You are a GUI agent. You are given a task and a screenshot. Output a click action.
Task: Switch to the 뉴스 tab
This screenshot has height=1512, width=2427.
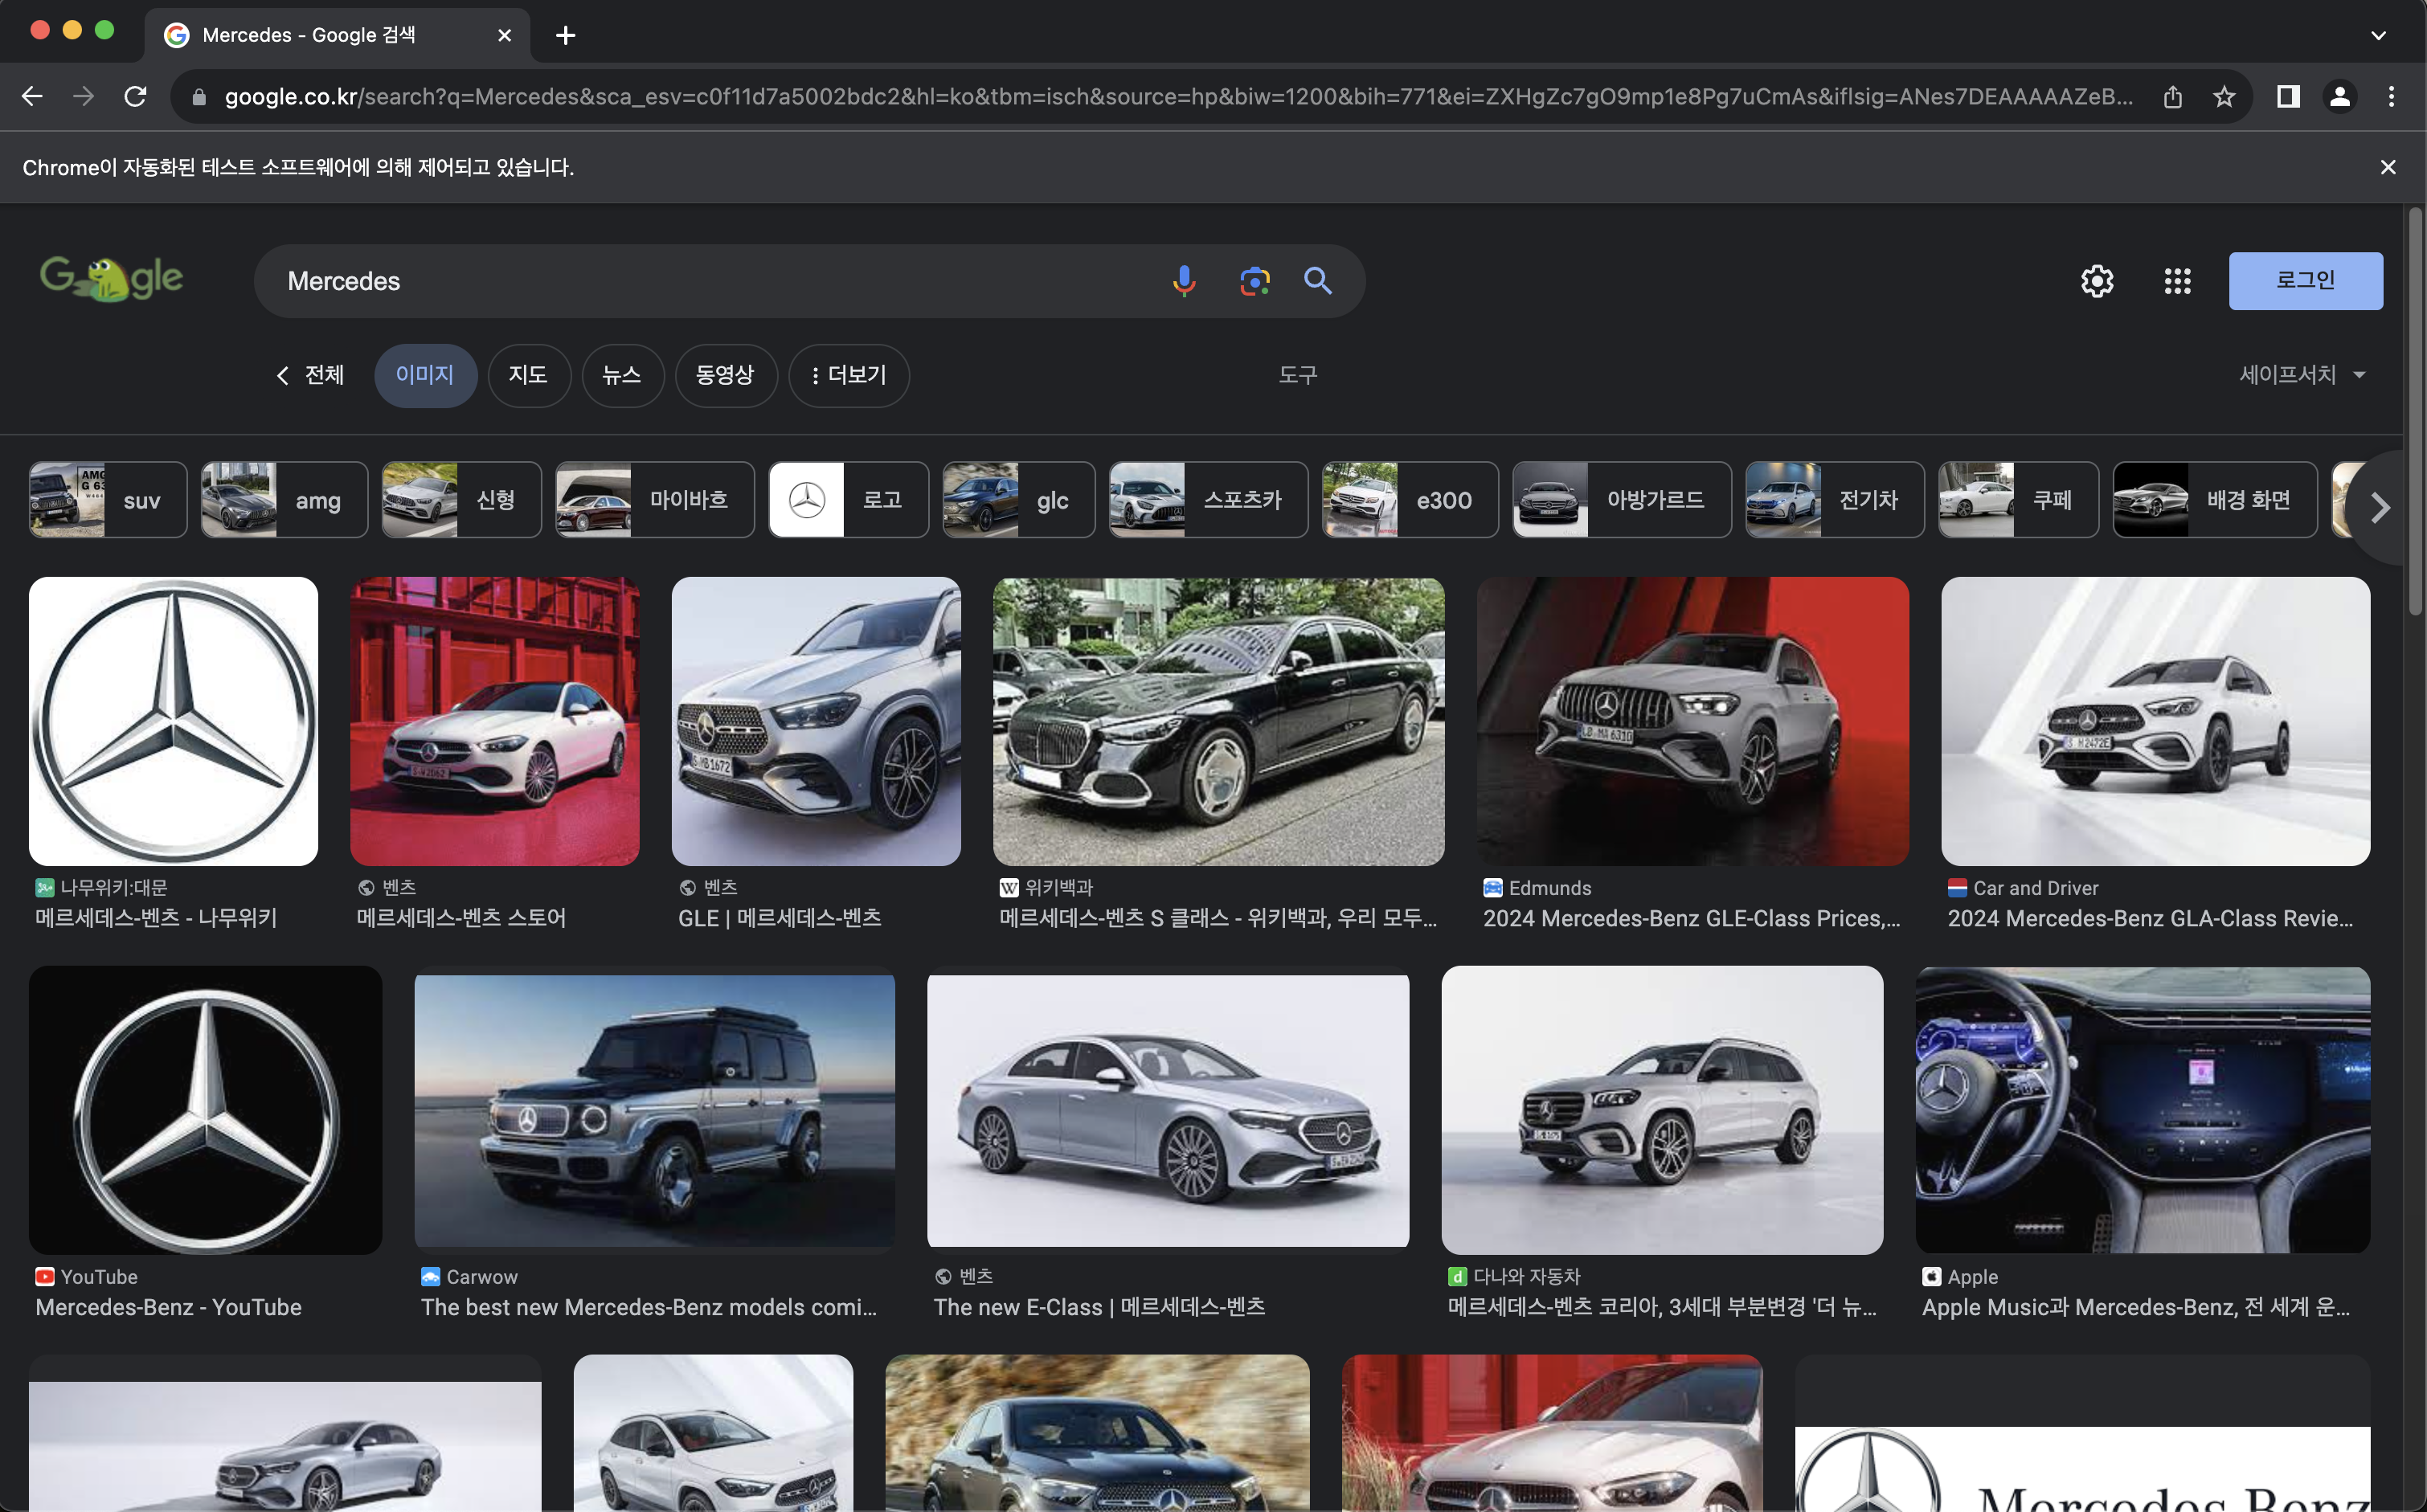point(622,375)
